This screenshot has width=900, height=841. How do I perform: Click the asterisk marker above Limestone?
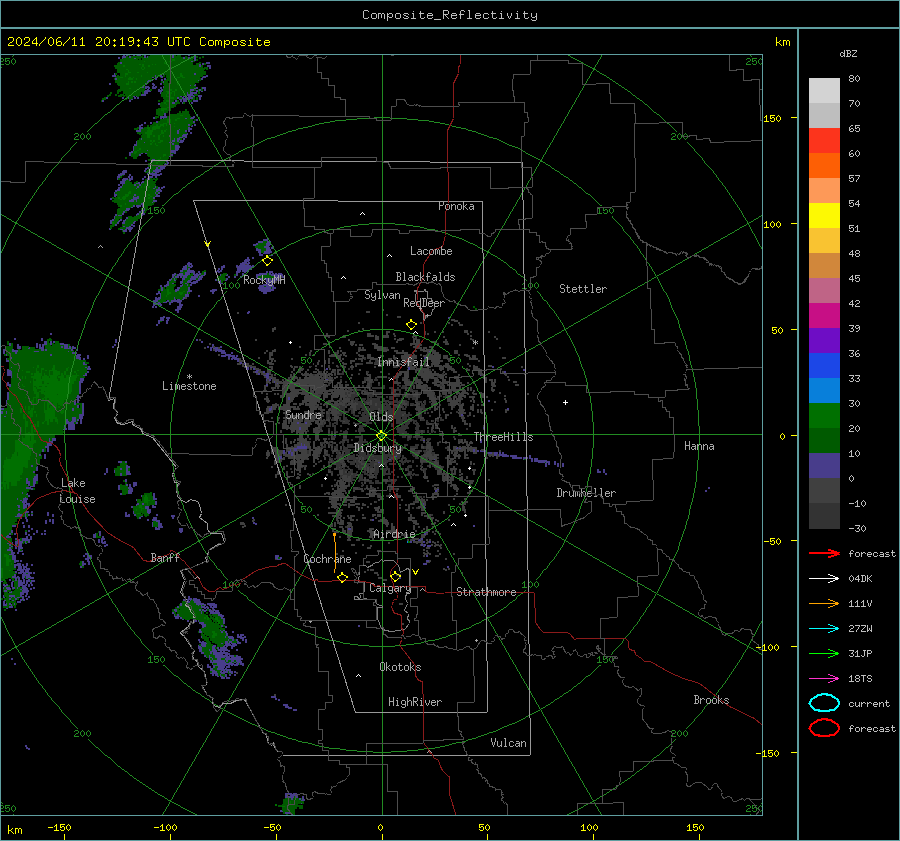pyautogui.click(x=189, y=377)
